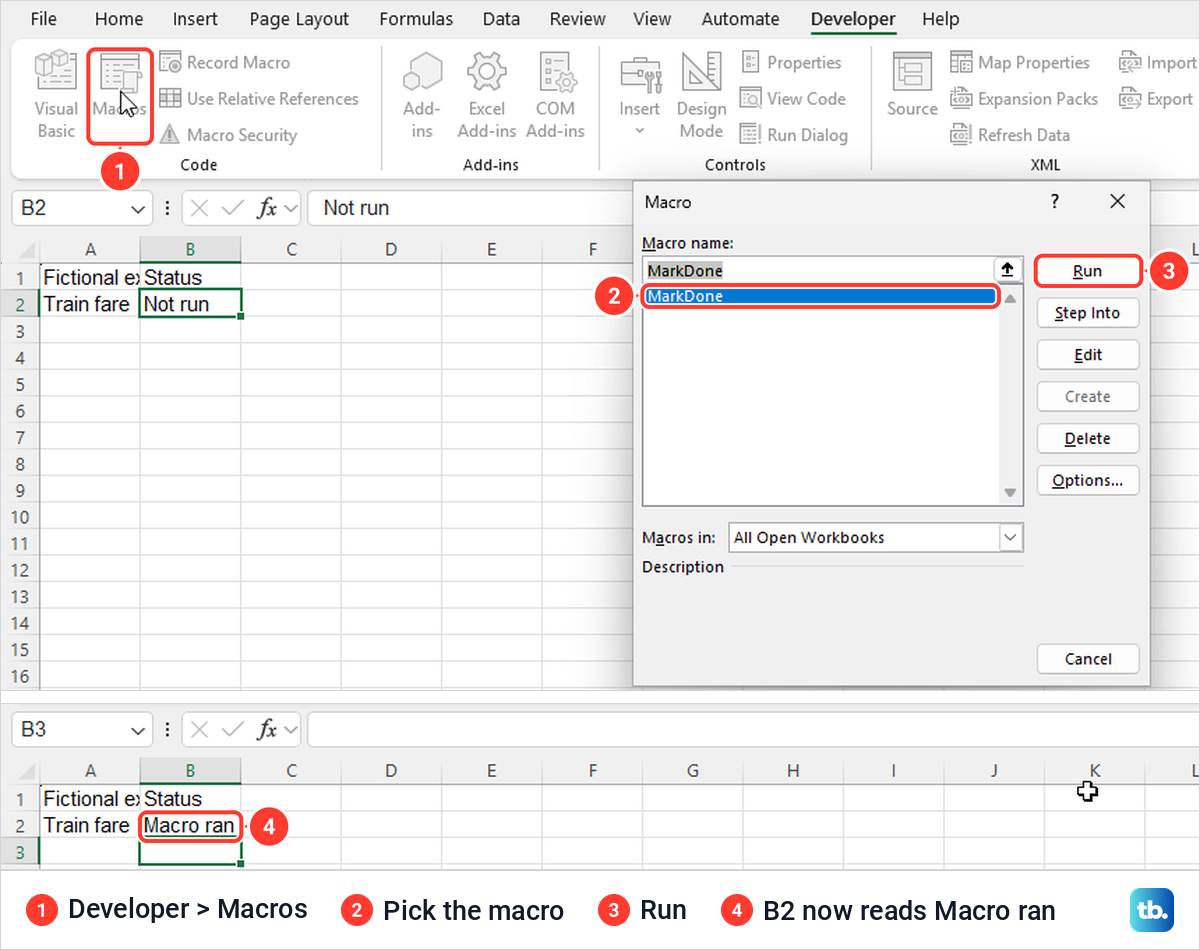The height and width of the screenshot is (950, 1200).
Task: Open control Properties
Action: pyautogui.click(x=791, y=62)
